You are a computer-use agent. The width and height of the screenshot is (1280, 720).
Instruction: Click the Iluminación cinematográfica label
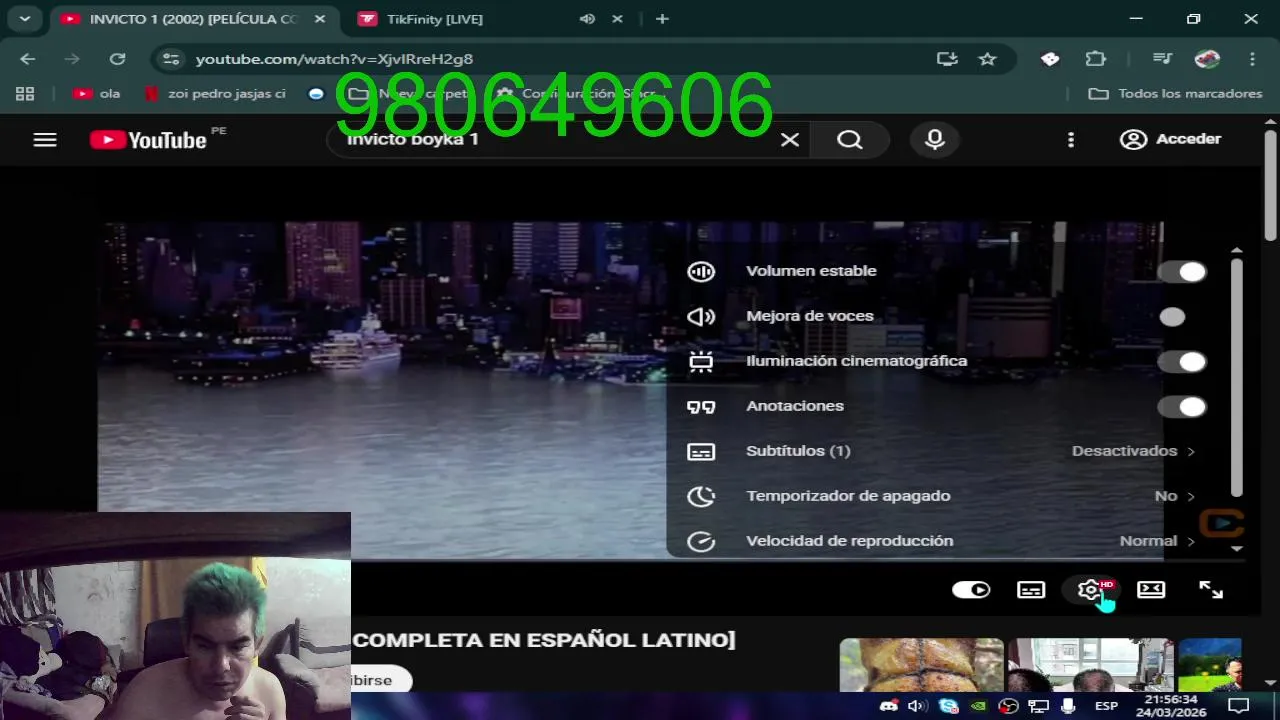click(x=856, y=361)
